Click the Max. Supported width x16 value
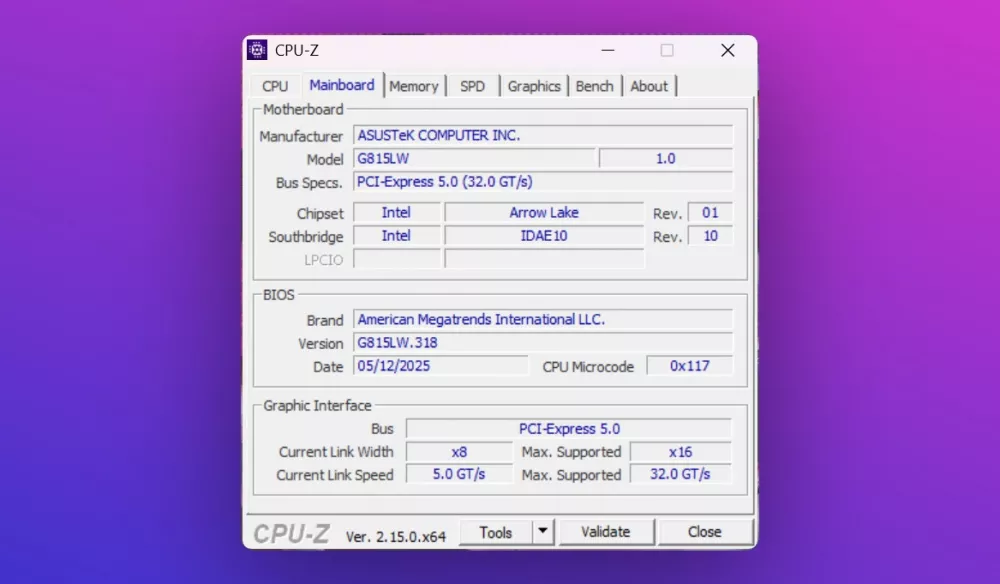This screenshot has height=584, width=1000. pyautogui.click(x=680, y=452)
